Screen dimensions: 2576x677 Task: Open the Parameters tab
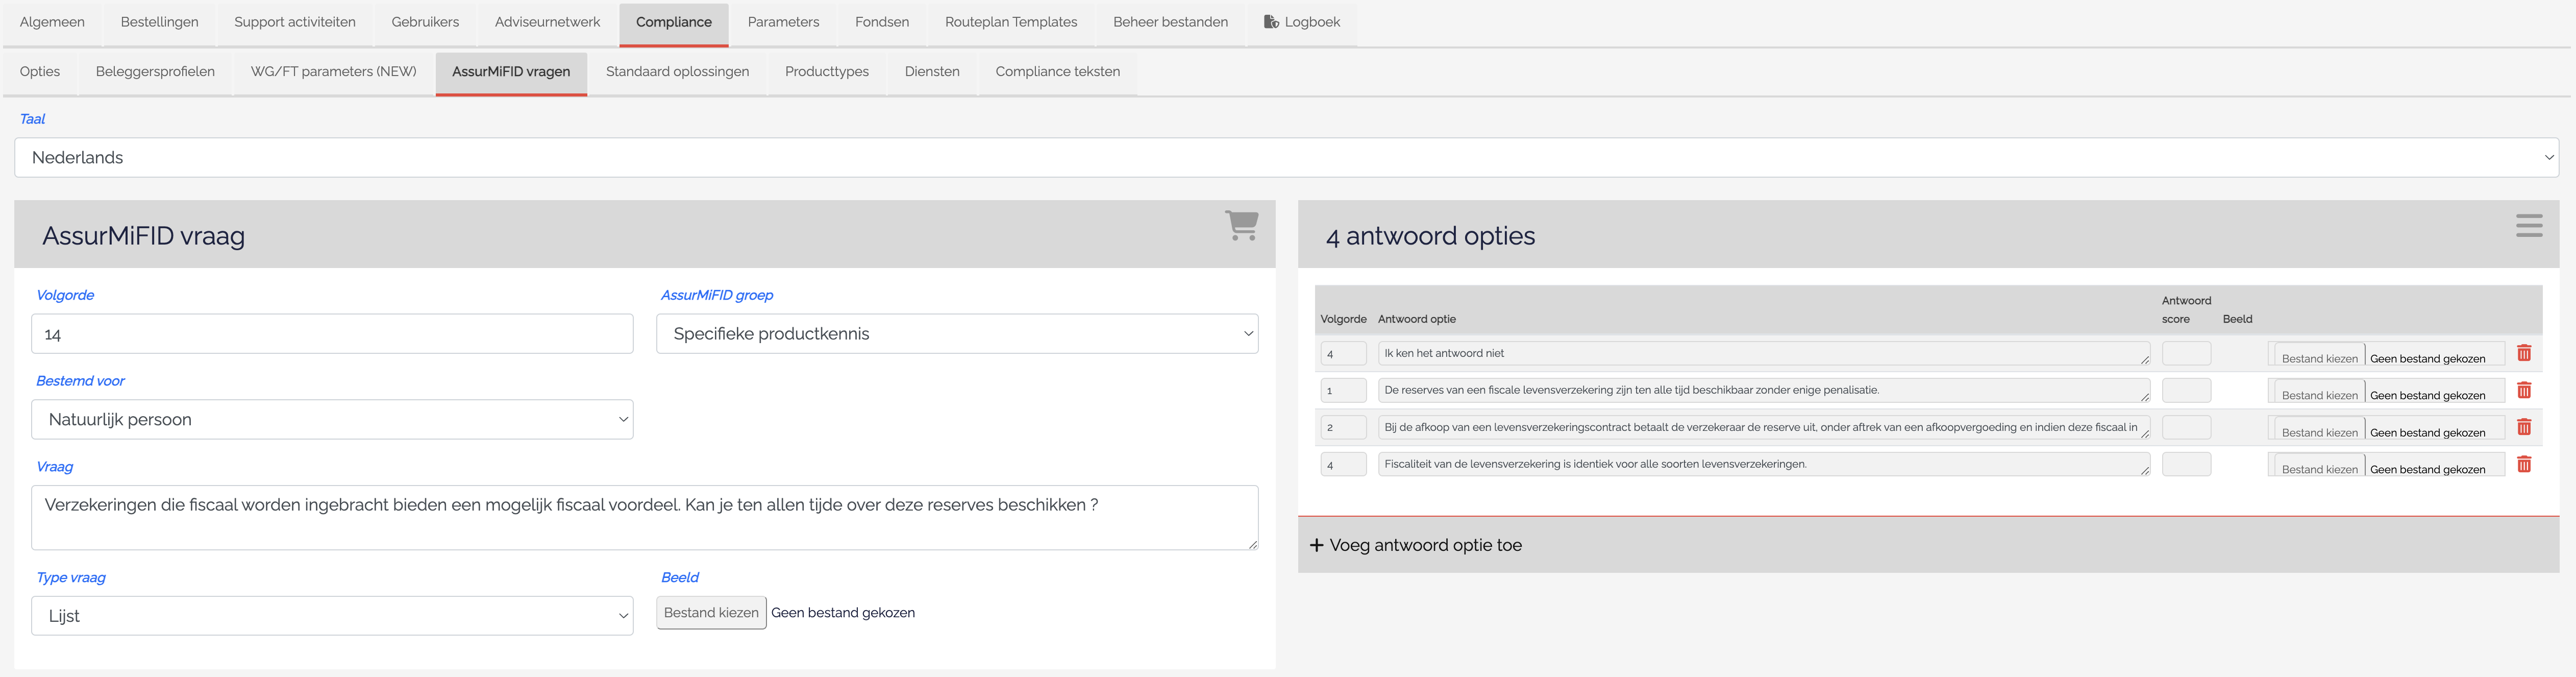[783, 22]
